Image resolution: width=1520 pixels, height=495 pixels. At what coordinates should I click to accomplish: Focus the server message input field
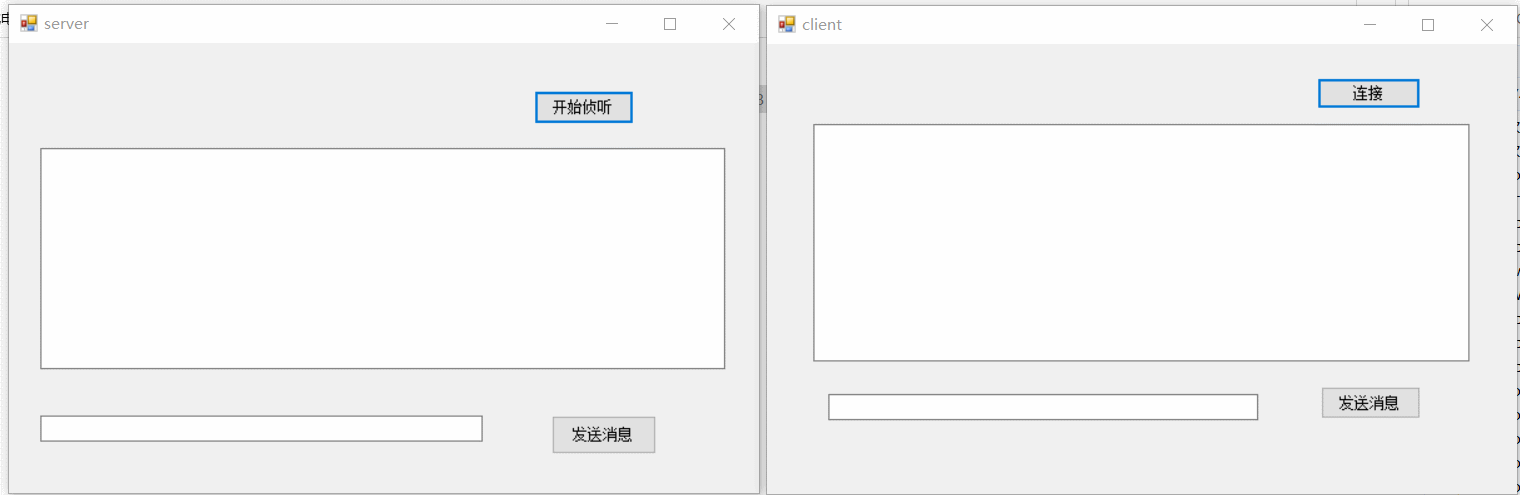pyautogui.click(x=261, y=428)
